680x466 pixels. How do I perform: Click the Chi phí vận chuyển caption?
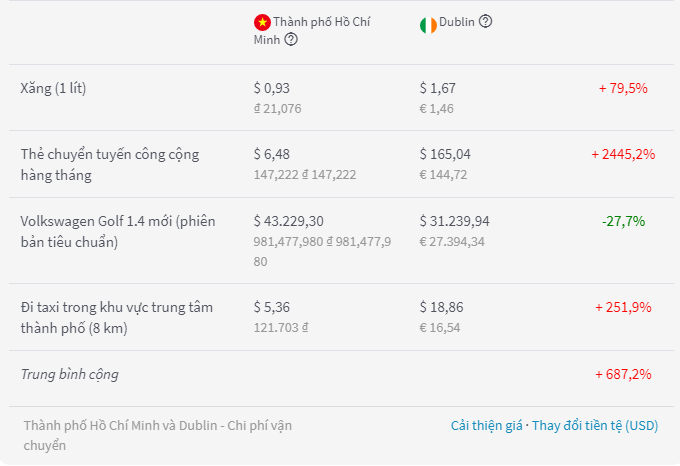158,435
